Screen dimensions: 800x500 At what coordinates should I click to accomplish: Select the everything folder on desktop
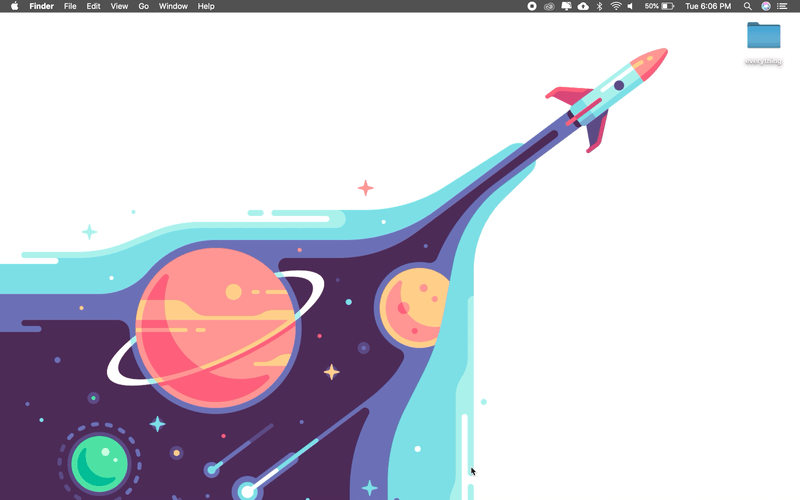coord(763,36)
